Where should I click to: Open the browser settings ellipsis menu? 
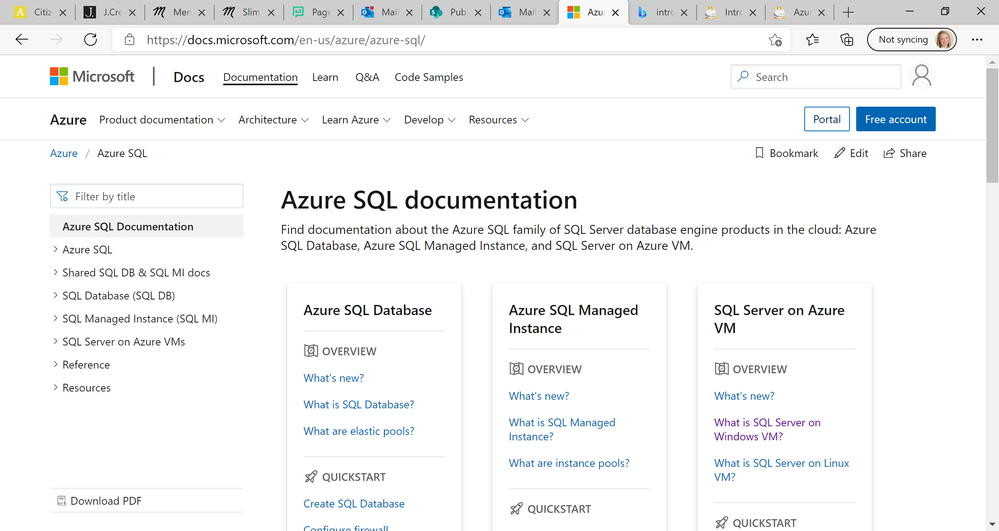(x=977, y=40)
